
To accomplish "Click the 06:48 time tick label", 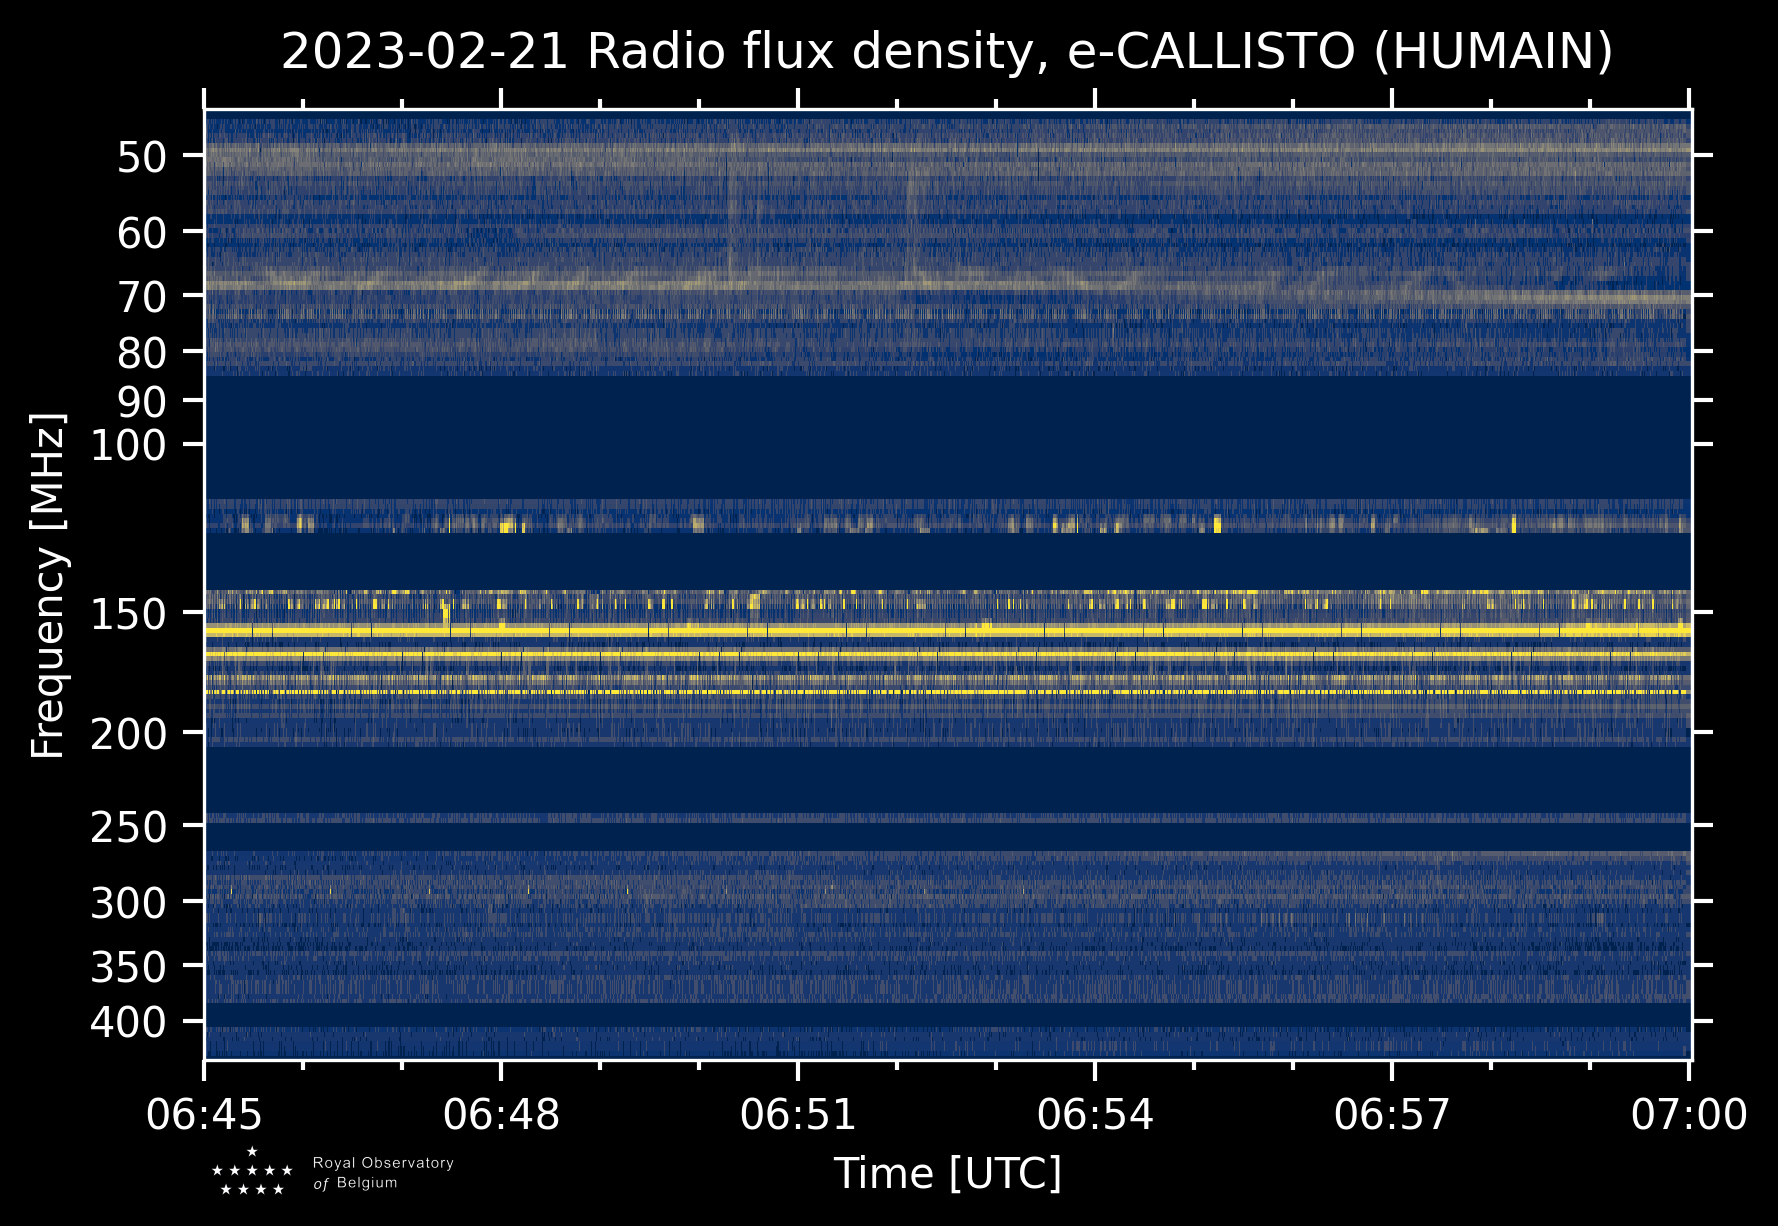I will click(502, 1115).
